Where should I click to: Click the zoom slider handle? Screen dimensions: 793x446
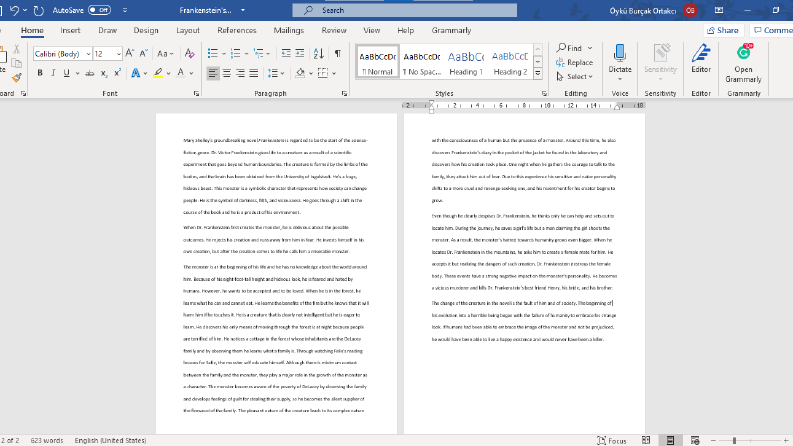click(734, 440)
